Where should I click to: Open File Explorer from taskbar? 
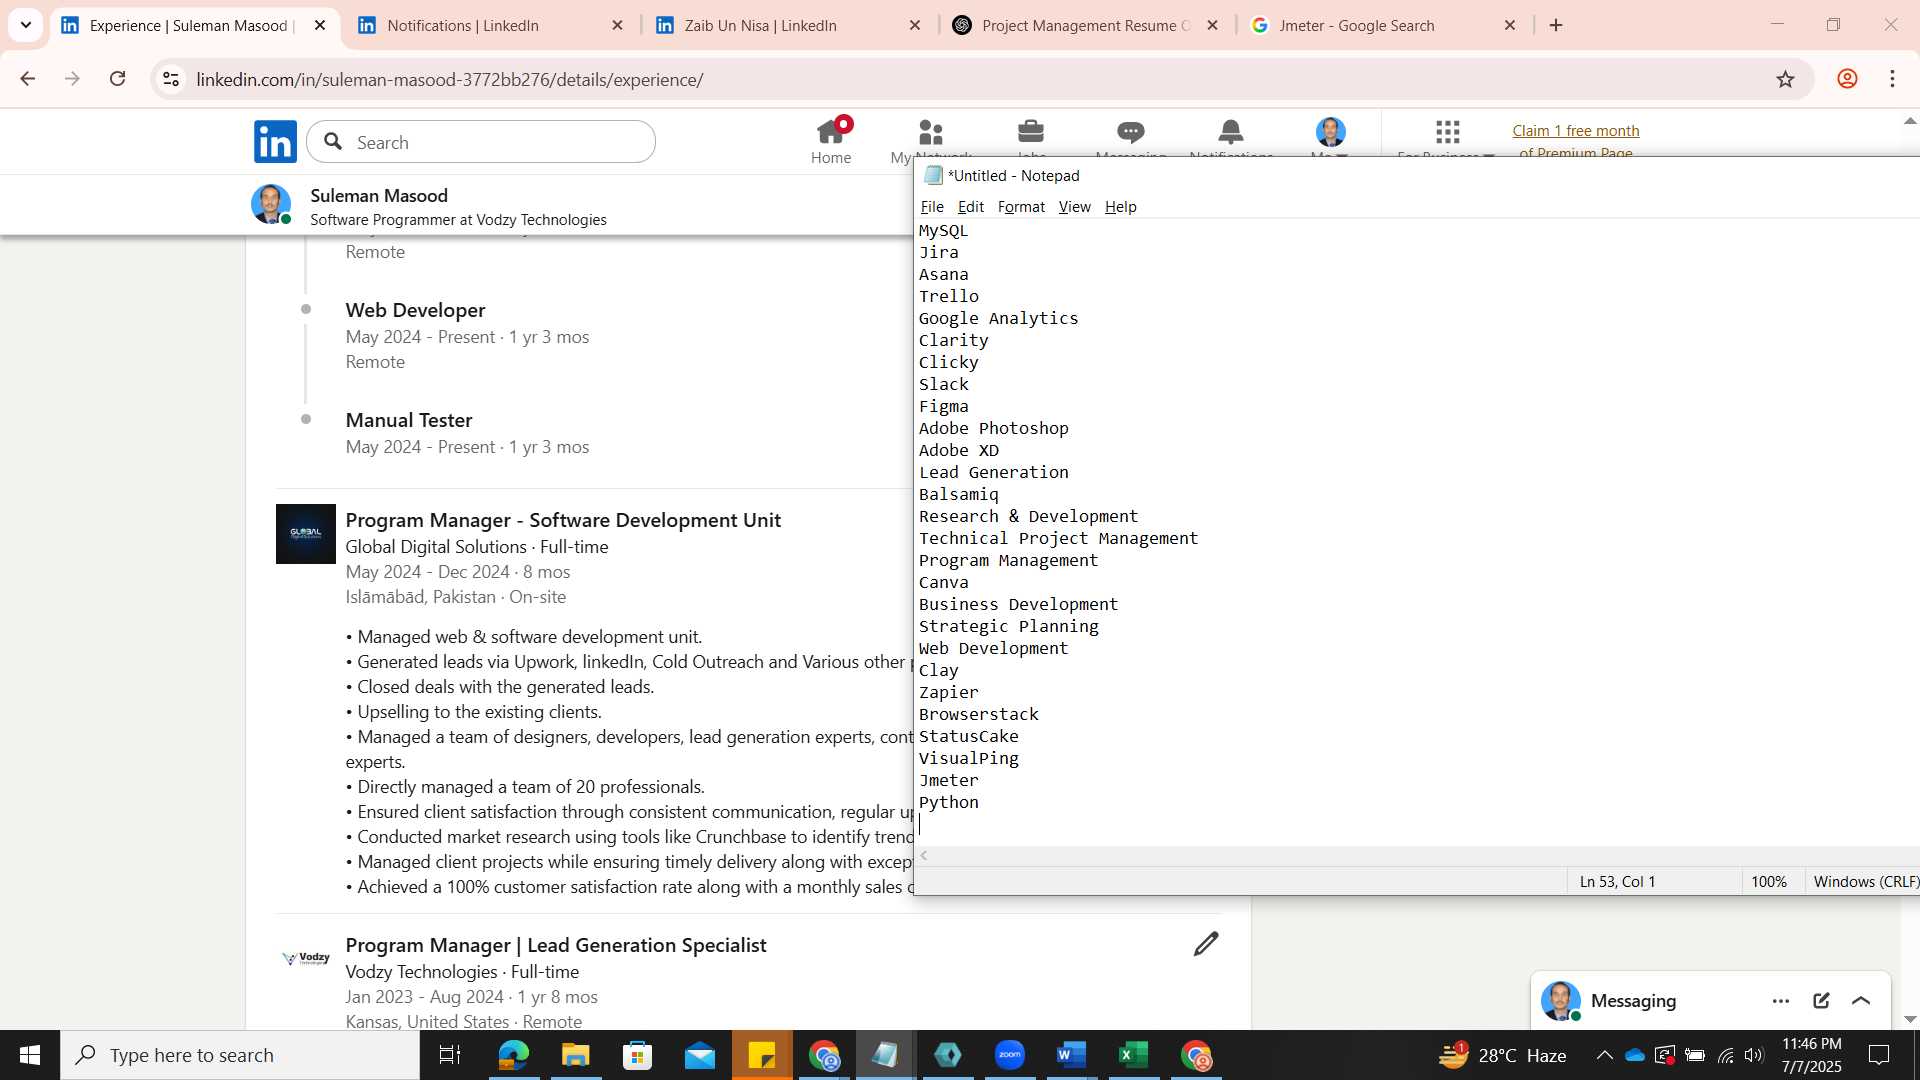click(x=575, y=1055)
